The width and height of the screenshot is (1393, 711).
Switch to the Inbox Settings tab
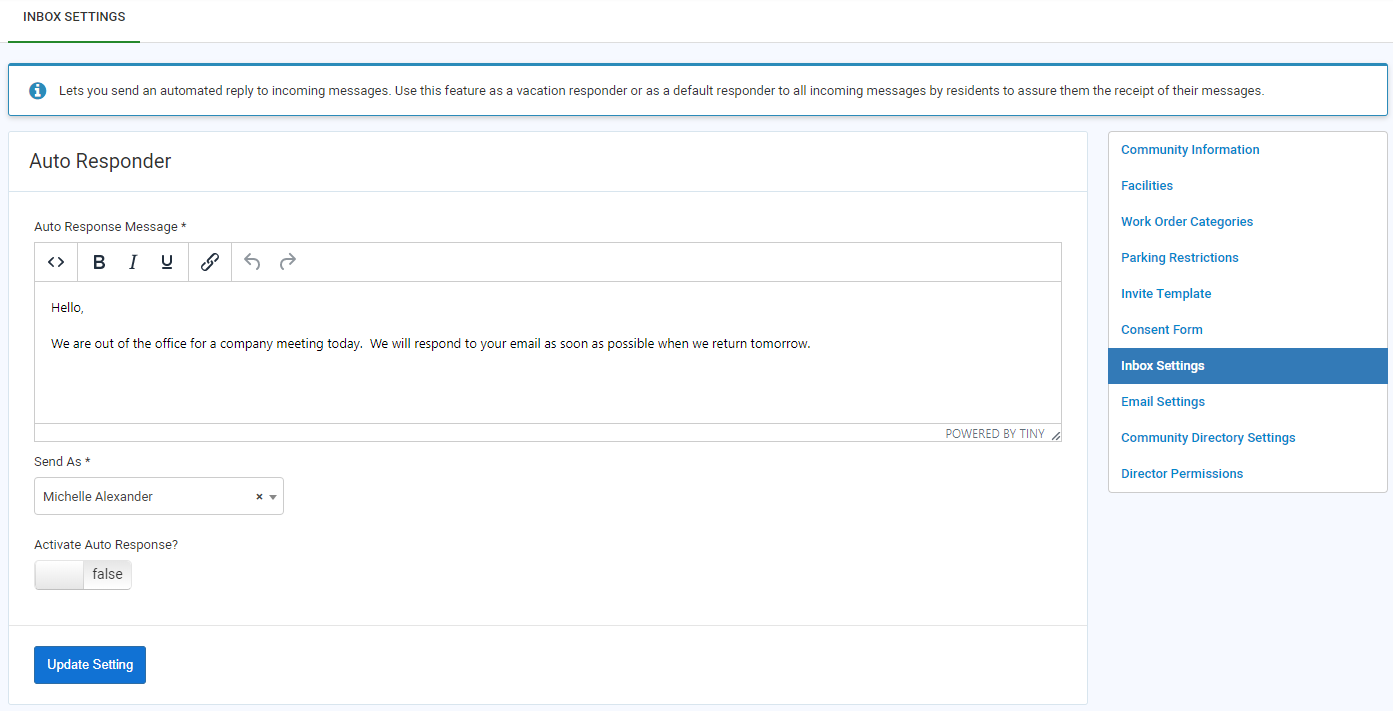click(73, 16)
